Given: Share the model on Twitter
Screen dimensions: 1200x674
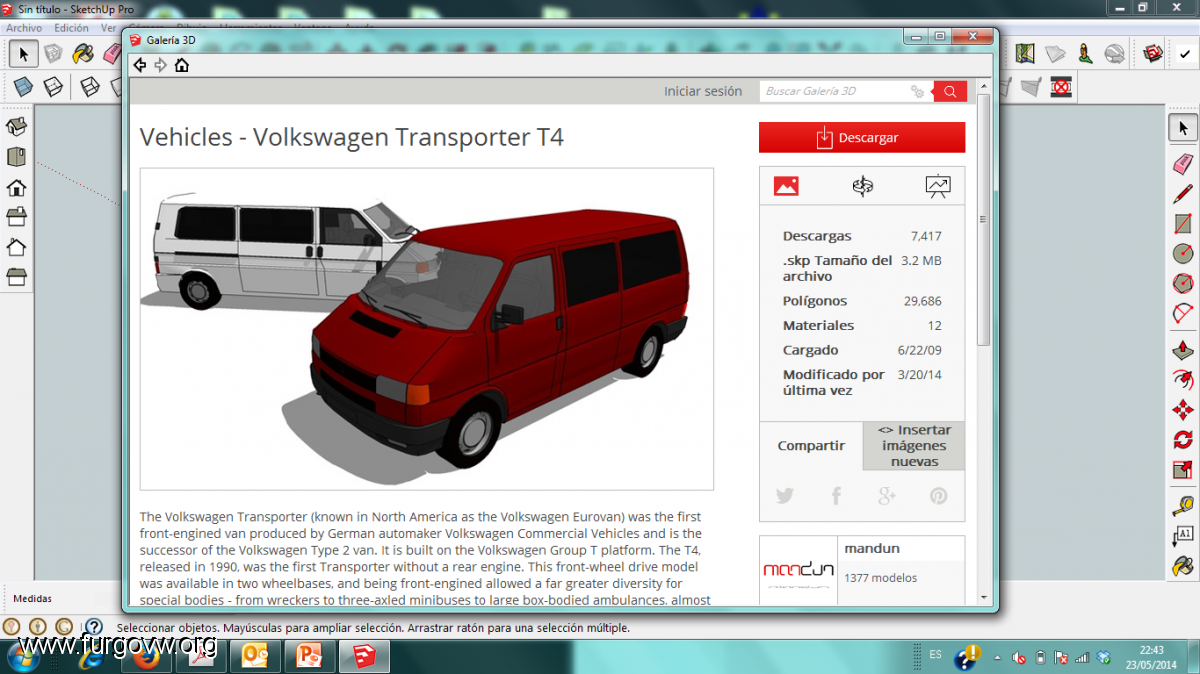Looking at the screenshot, I should click(784, 496).
